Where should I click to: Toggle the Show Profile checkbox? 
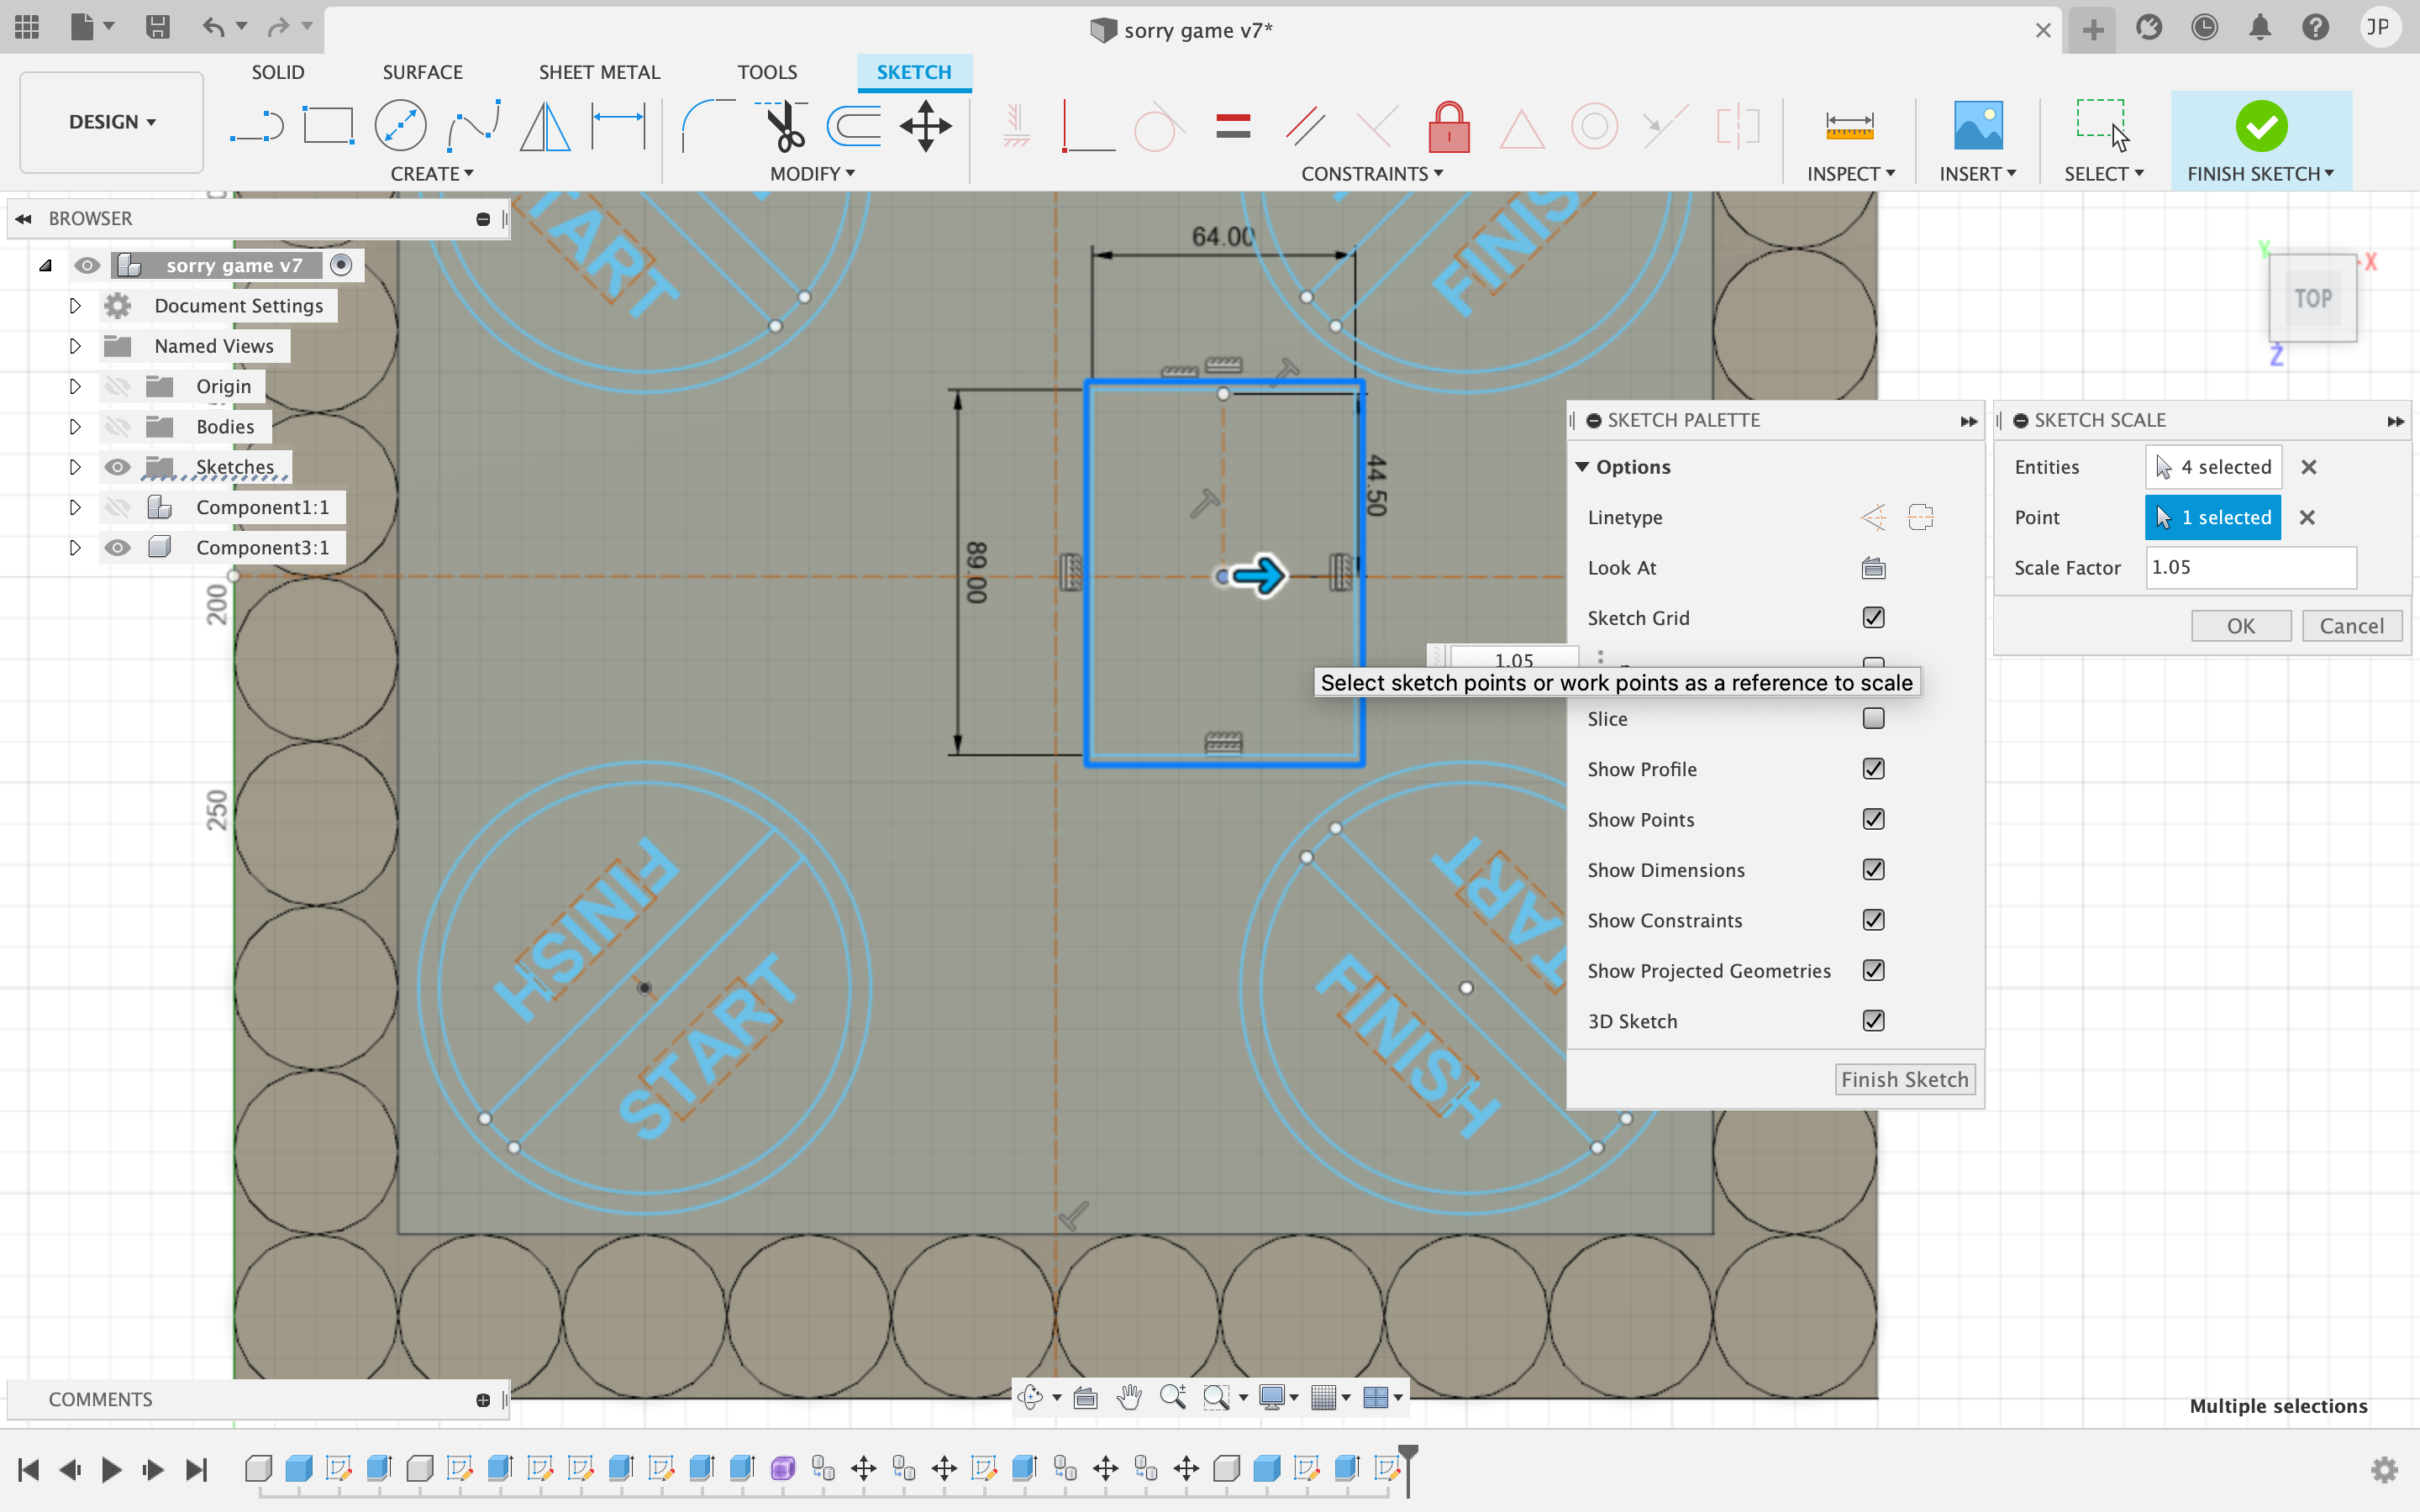click(x=1873, y=768)
